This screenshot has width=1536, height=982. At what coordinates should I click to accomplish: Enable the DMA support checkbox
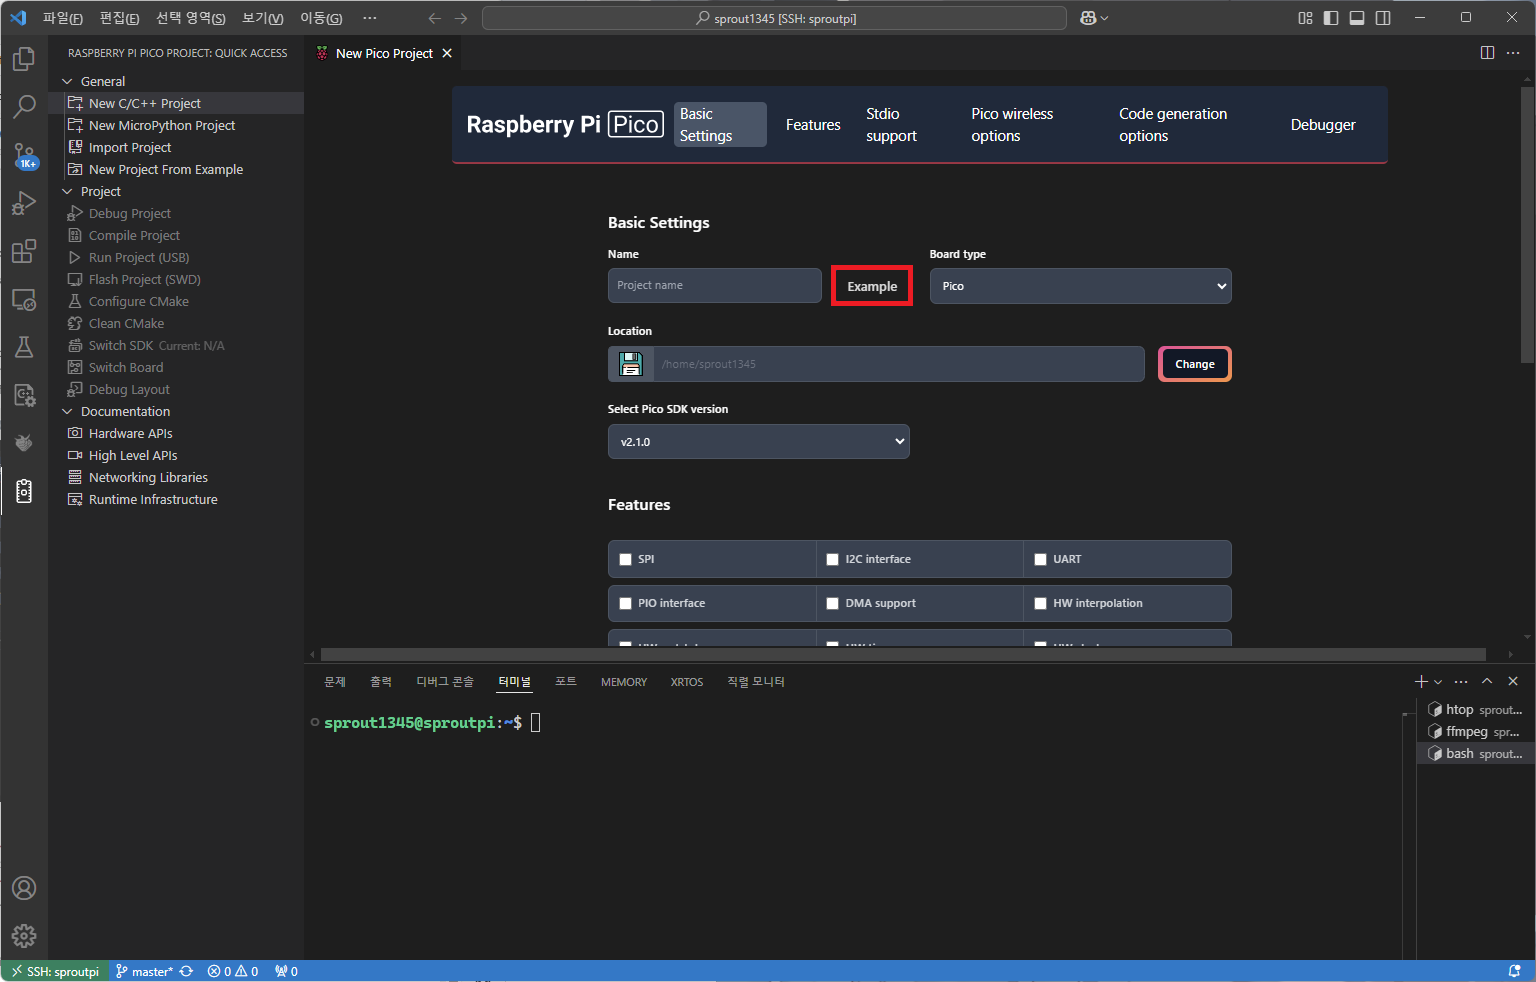pos(832,604)
